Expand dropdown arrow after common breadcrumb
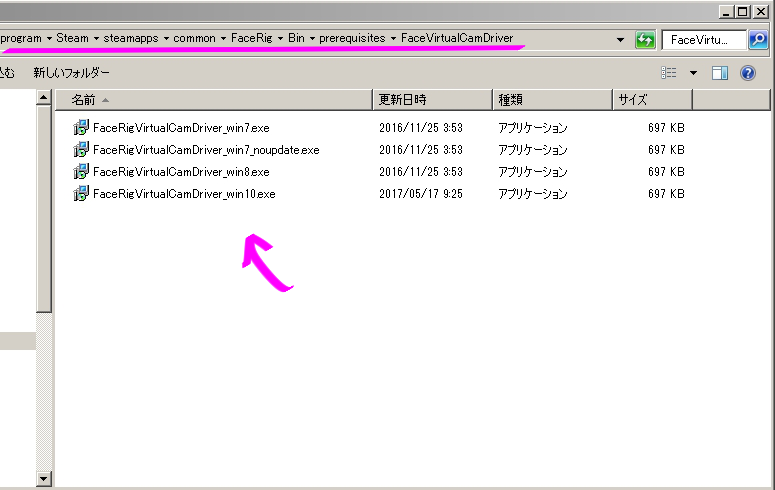The width and height of the screenshot is (775, 490). (223, 39)
